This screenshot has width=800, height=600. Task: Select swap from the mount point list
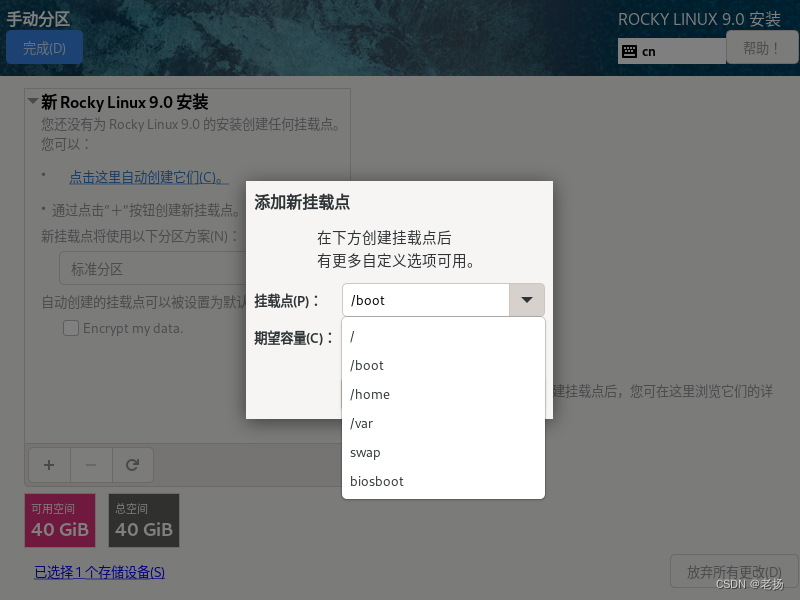(x=443, y=453)
